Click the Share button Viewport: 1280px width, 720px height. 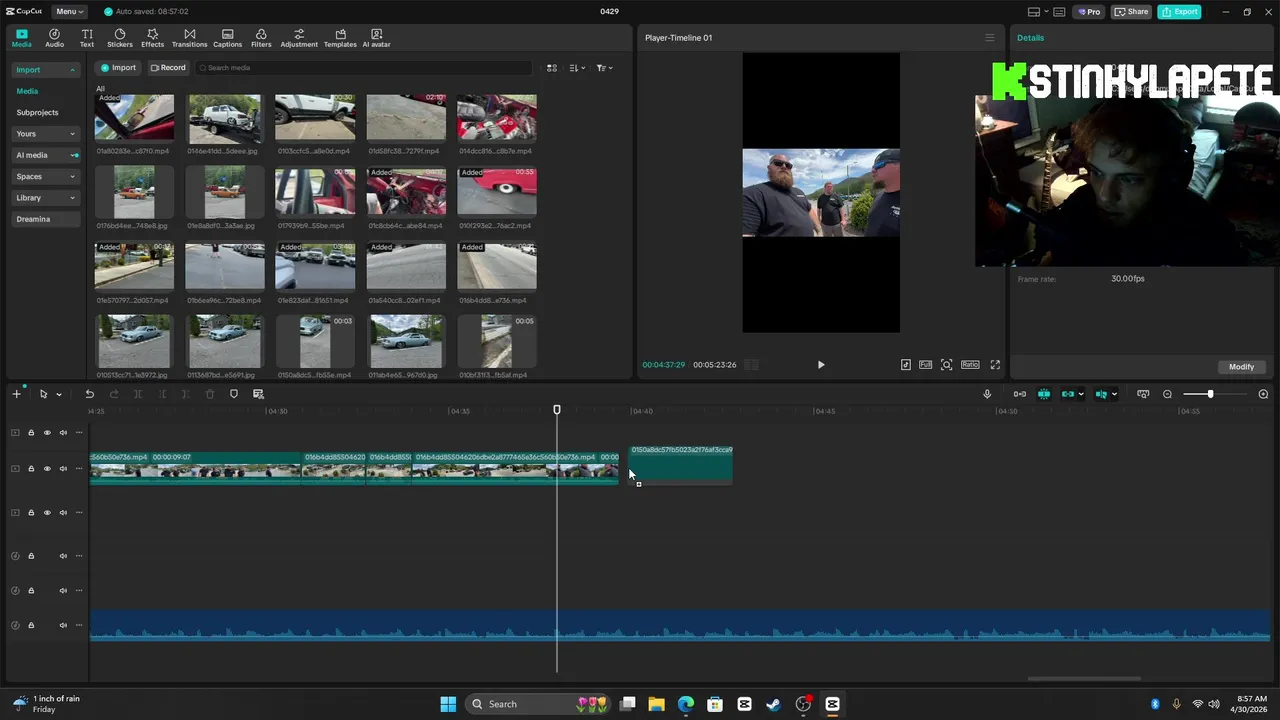(x=1132, y=12)
